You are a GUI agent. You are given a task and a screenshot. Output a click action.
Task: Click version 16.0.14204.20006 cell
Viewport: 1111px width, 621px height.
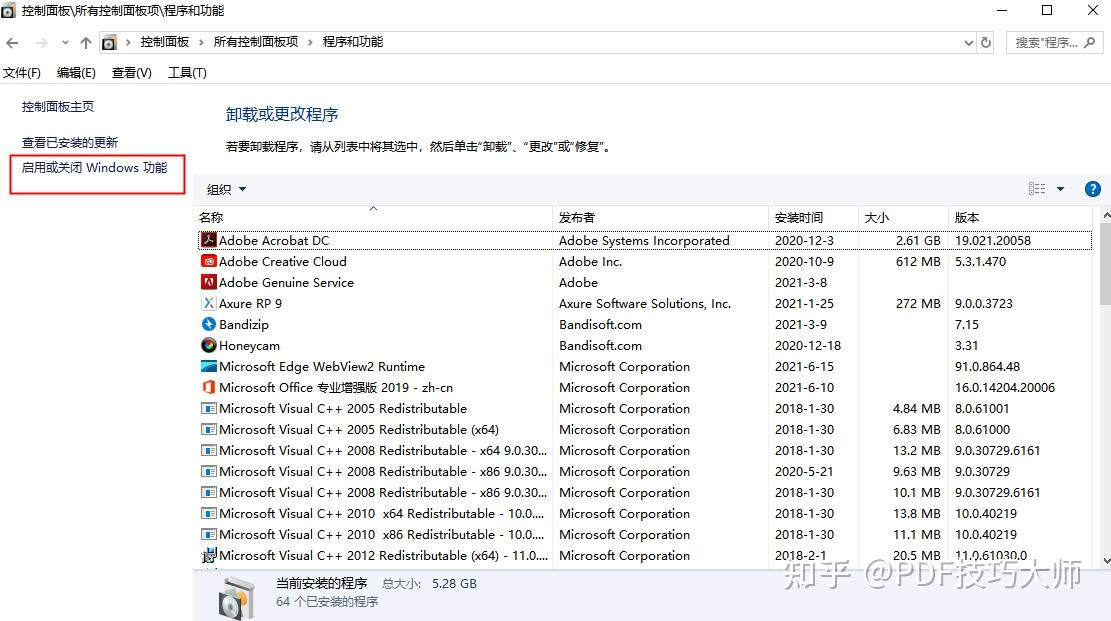pos(1005,387)
